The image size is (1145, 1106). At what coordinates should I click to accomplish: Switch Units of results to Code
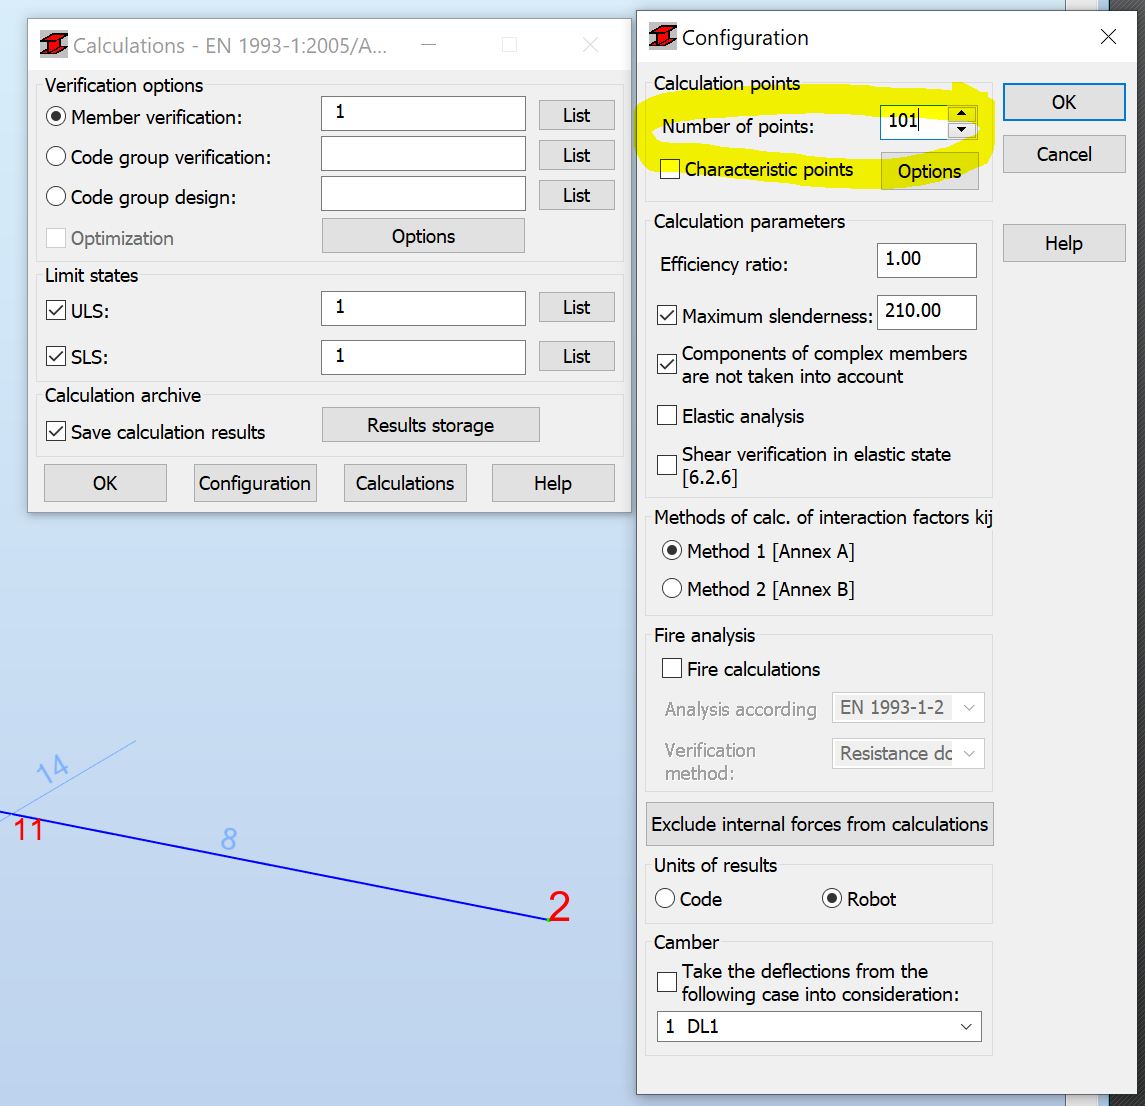tap(665, 898)
